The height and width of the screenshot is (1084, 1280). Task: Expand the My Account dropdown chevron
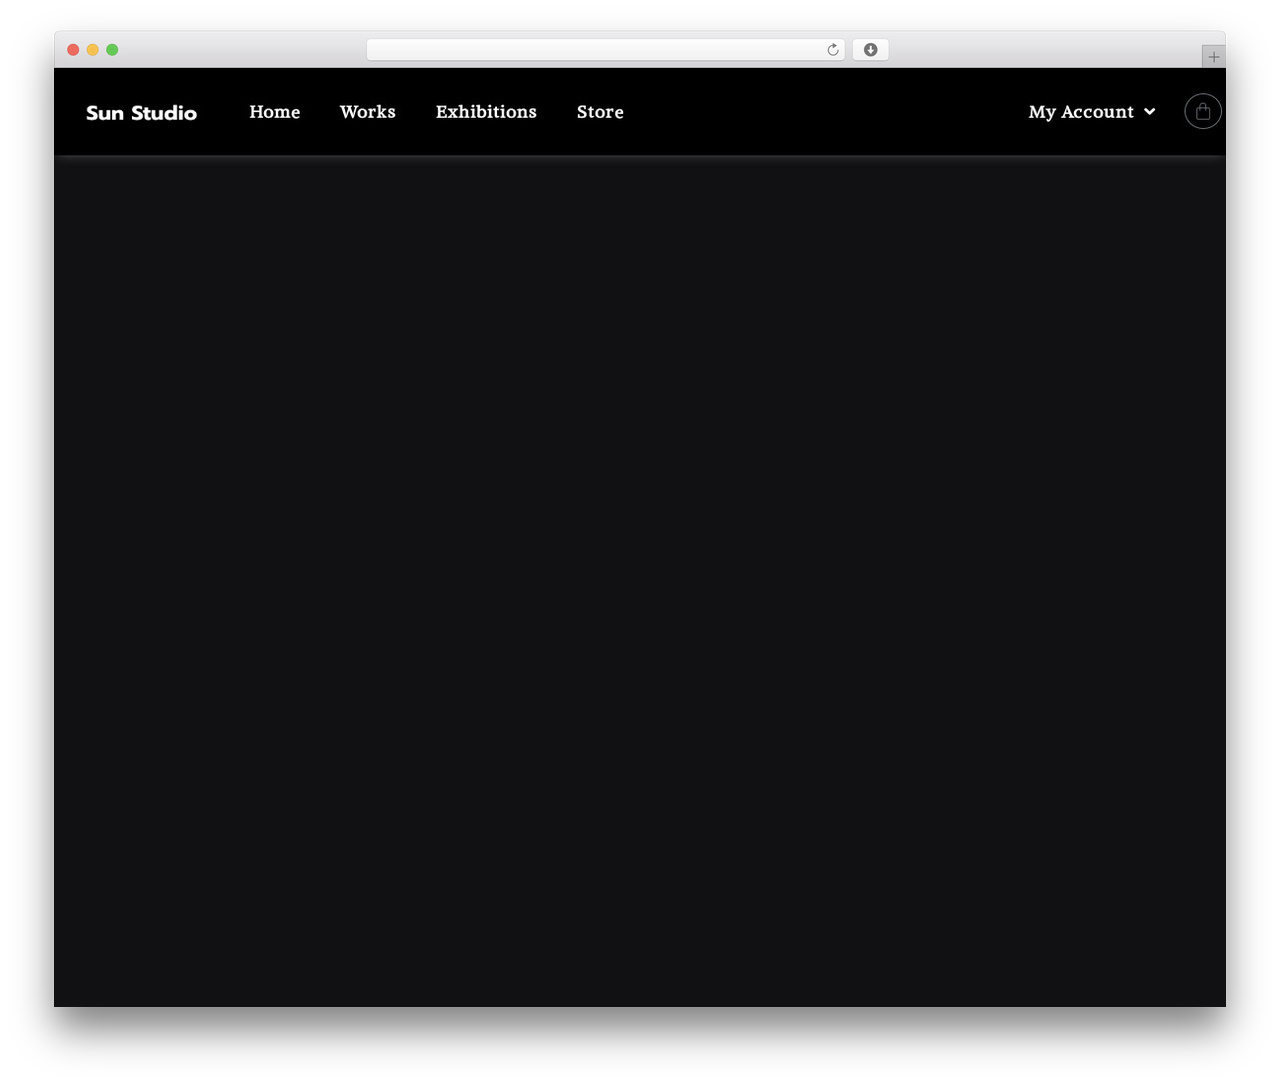pos(1150,112)
